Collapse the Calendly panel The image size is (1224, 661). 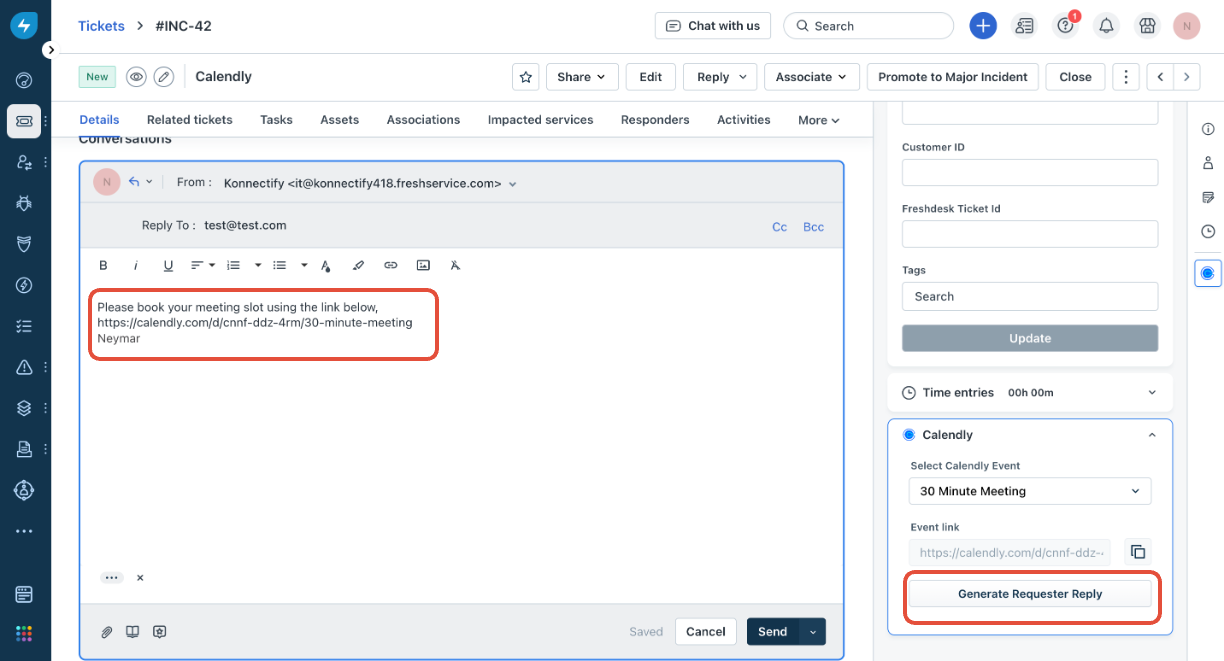click(x=1152, y=435)
